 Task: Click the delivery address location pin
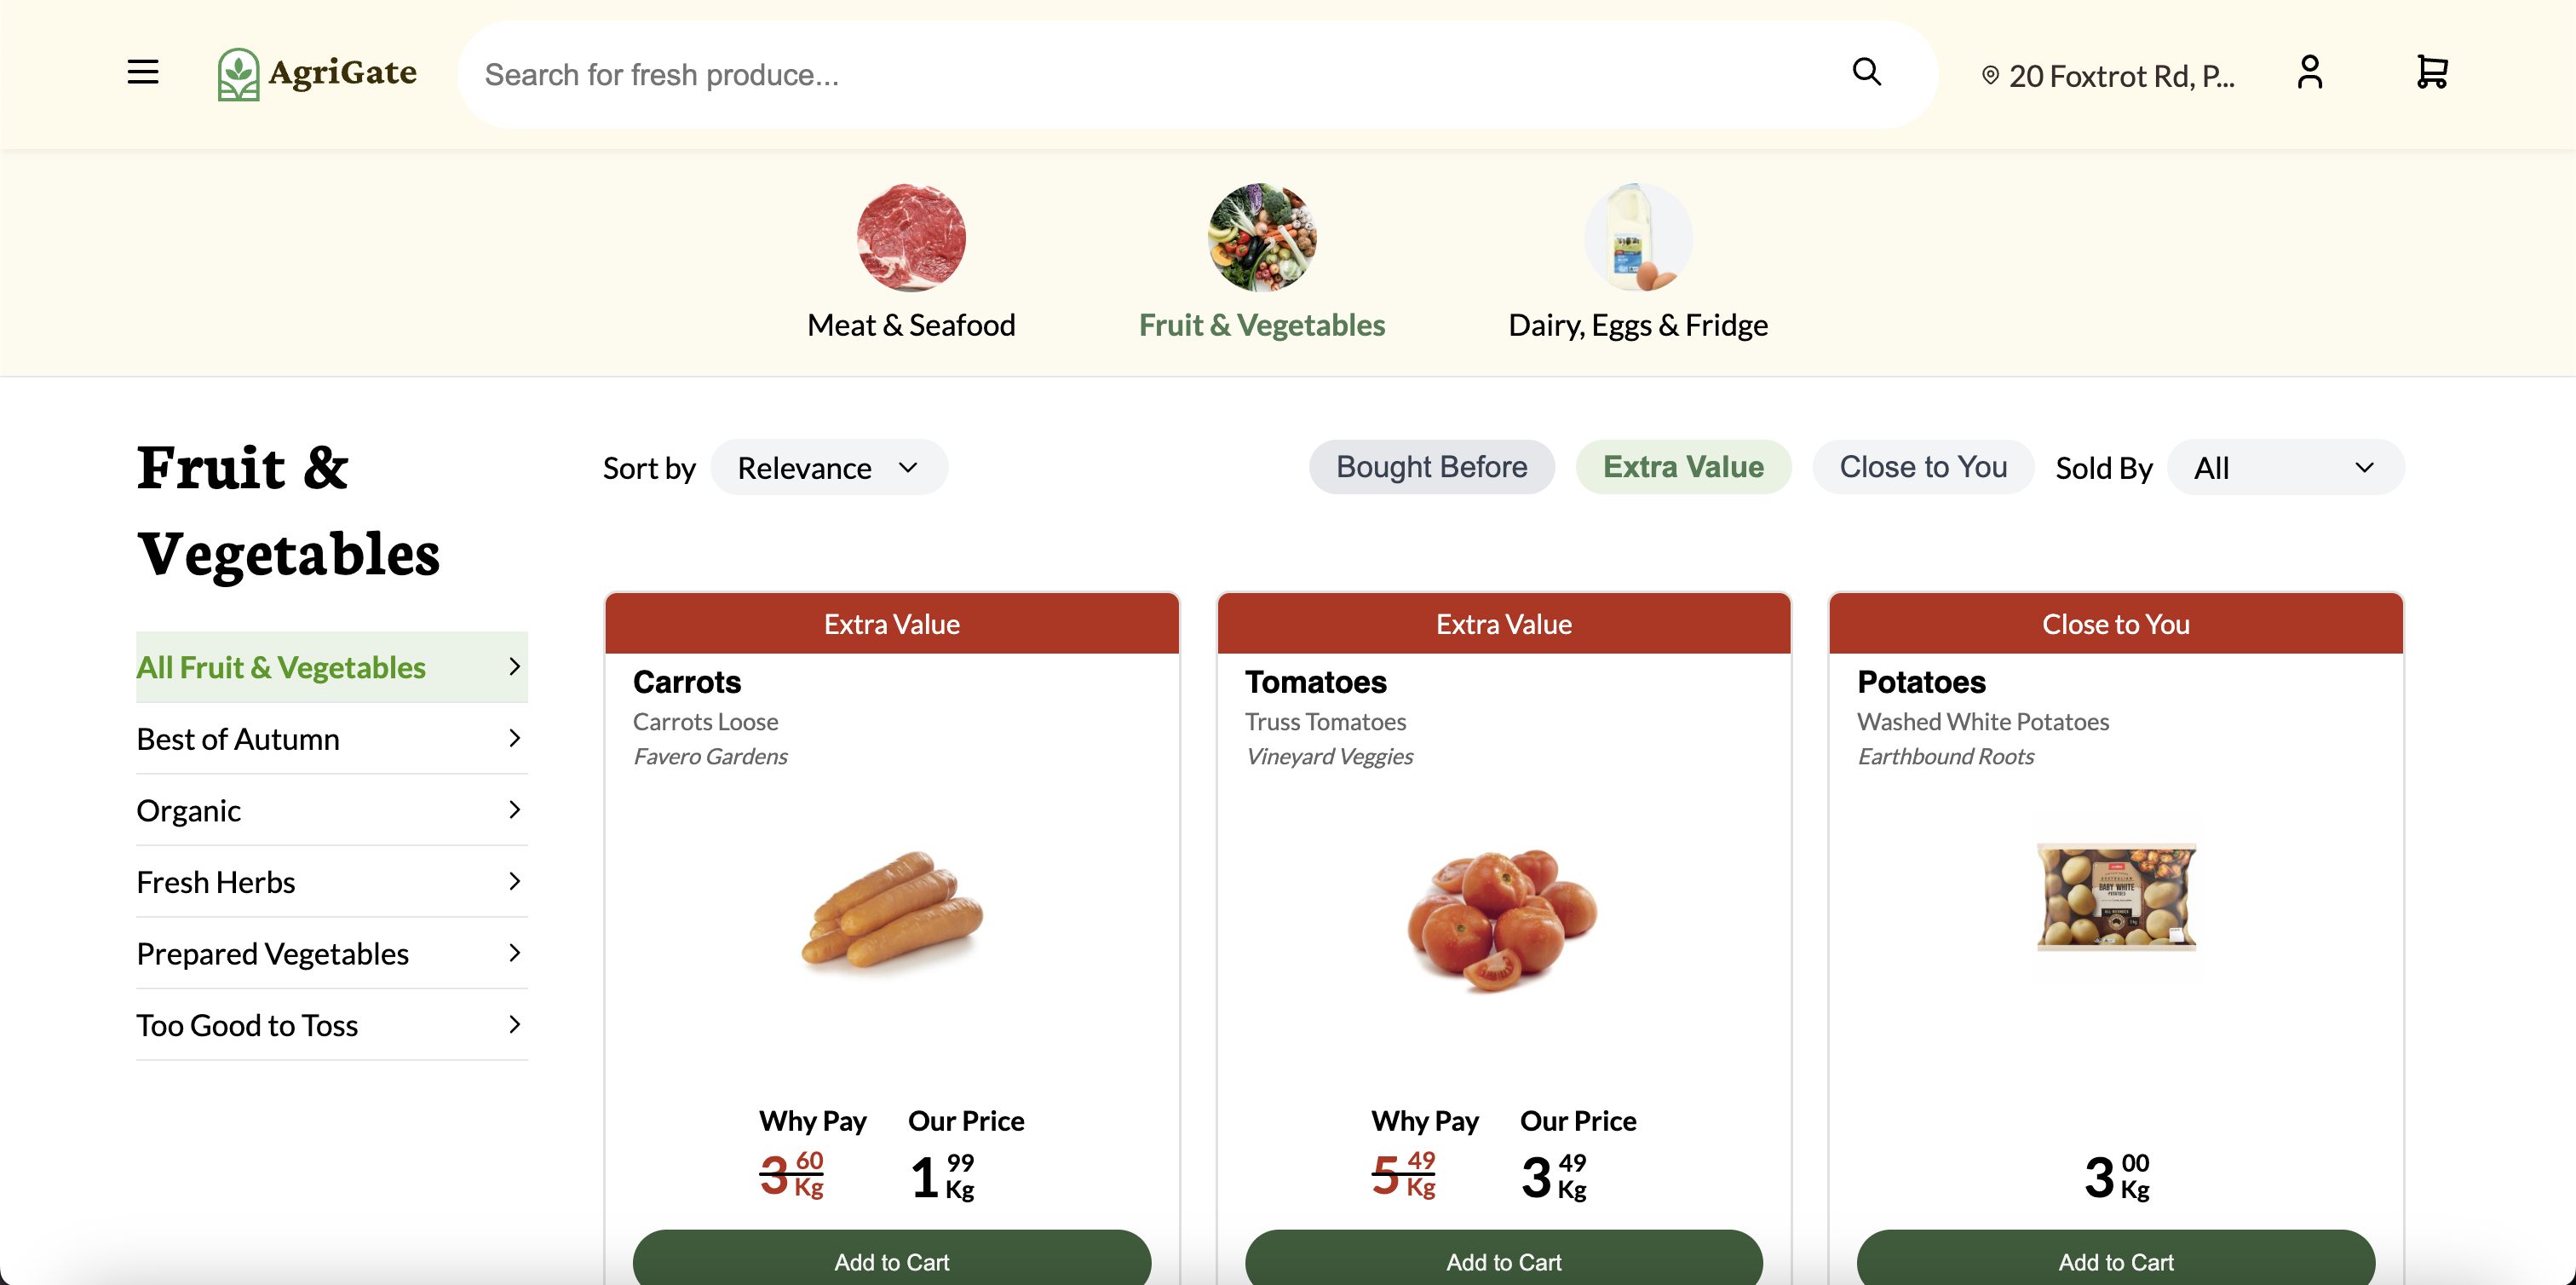pos(1990,75)
